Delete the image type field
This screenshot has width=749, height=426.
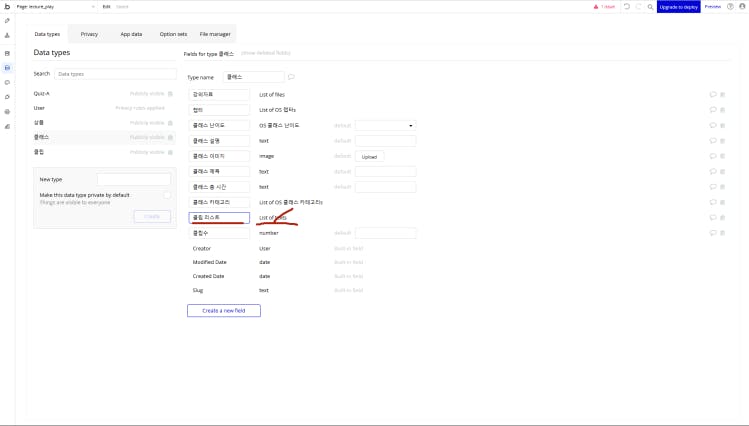pos(723,156)
